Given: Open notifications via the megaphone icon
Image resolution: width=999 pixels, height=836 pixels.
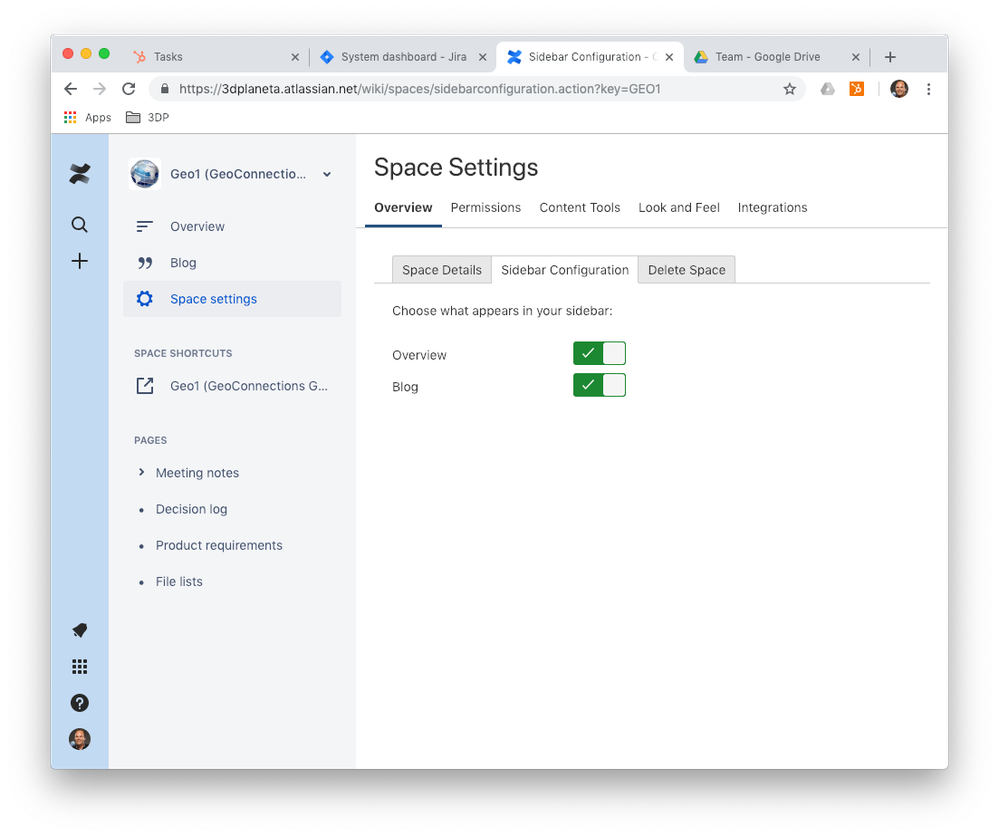Looking at the screenshot, I should click(80, 630).
